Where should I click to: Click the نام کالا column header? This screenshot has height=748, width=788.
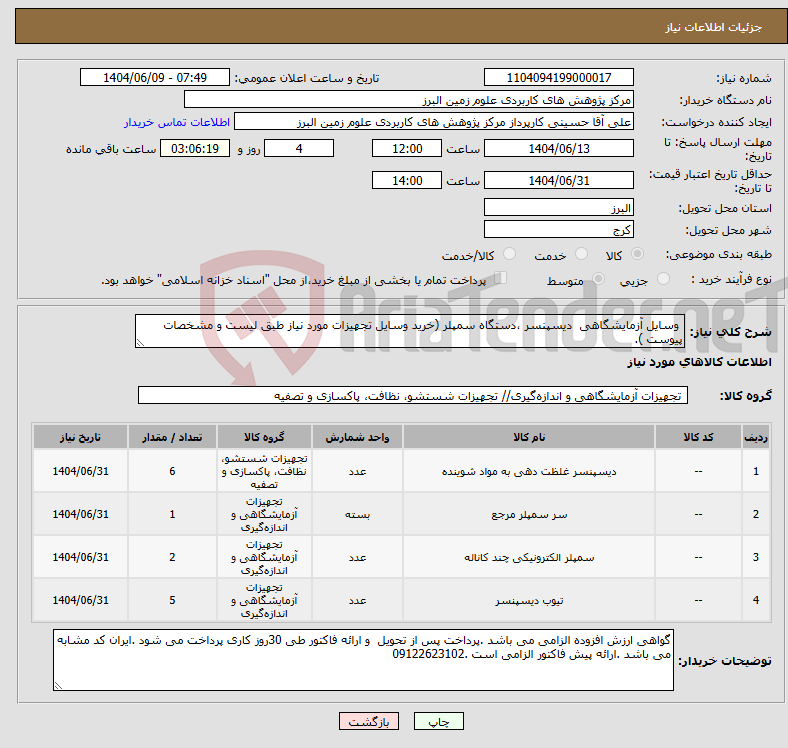tap(529, 437)
